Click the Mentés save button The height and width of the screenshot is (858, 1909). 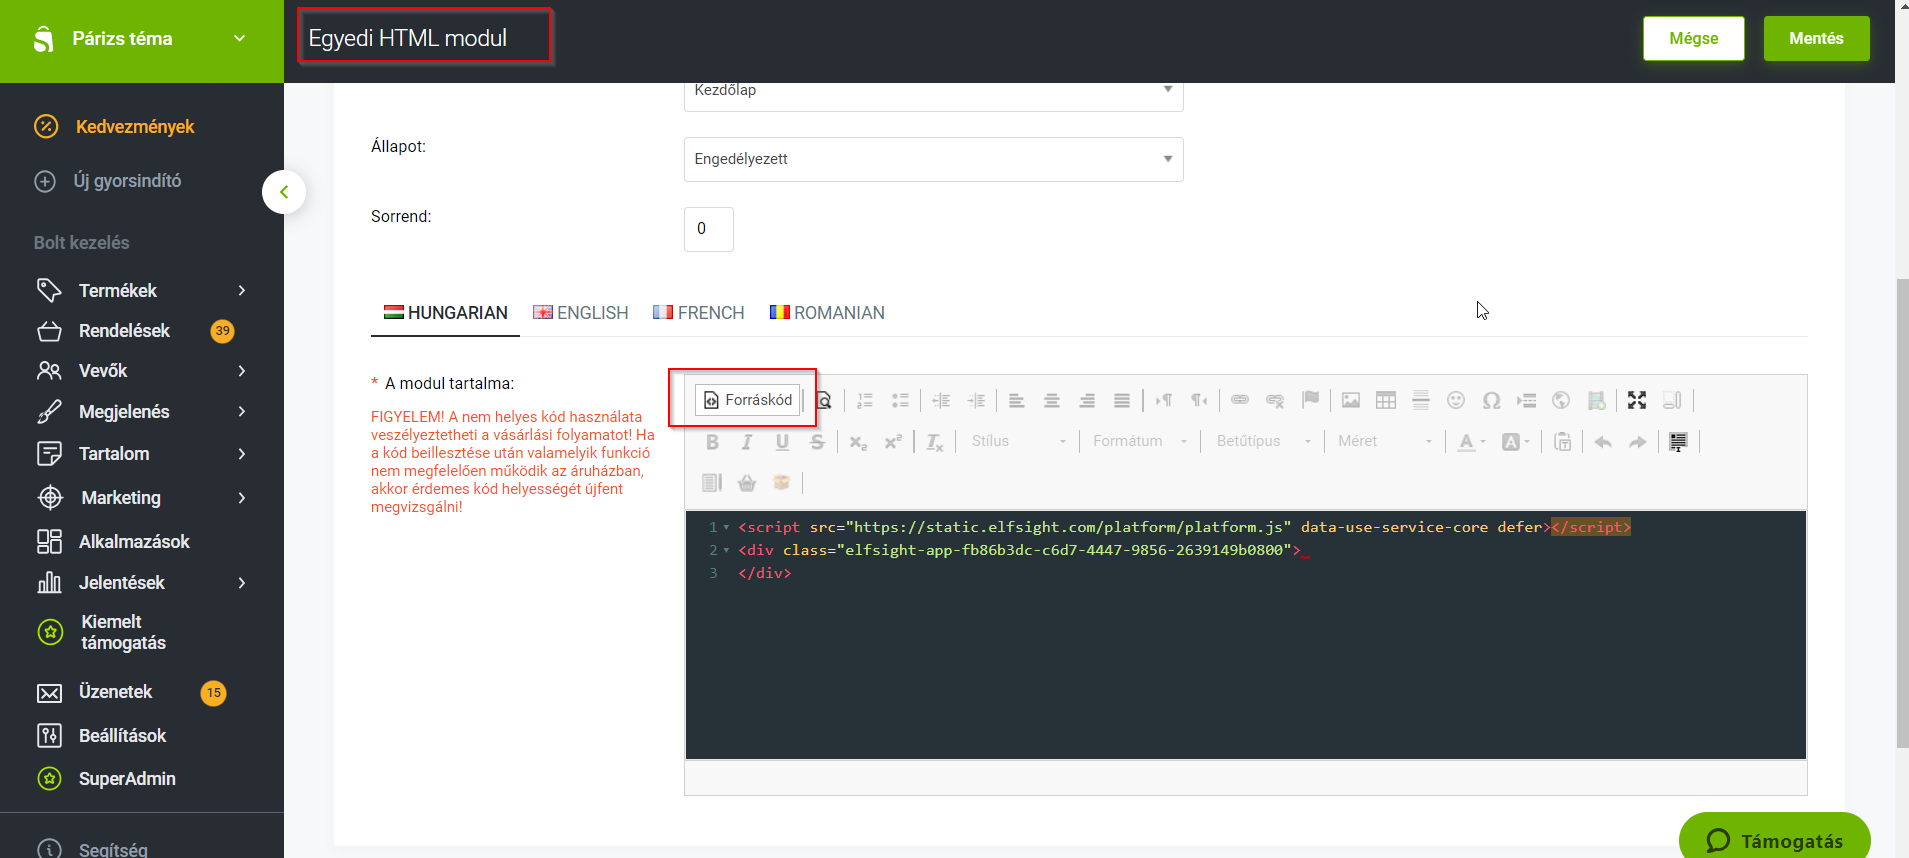[x=1816, y=39]
